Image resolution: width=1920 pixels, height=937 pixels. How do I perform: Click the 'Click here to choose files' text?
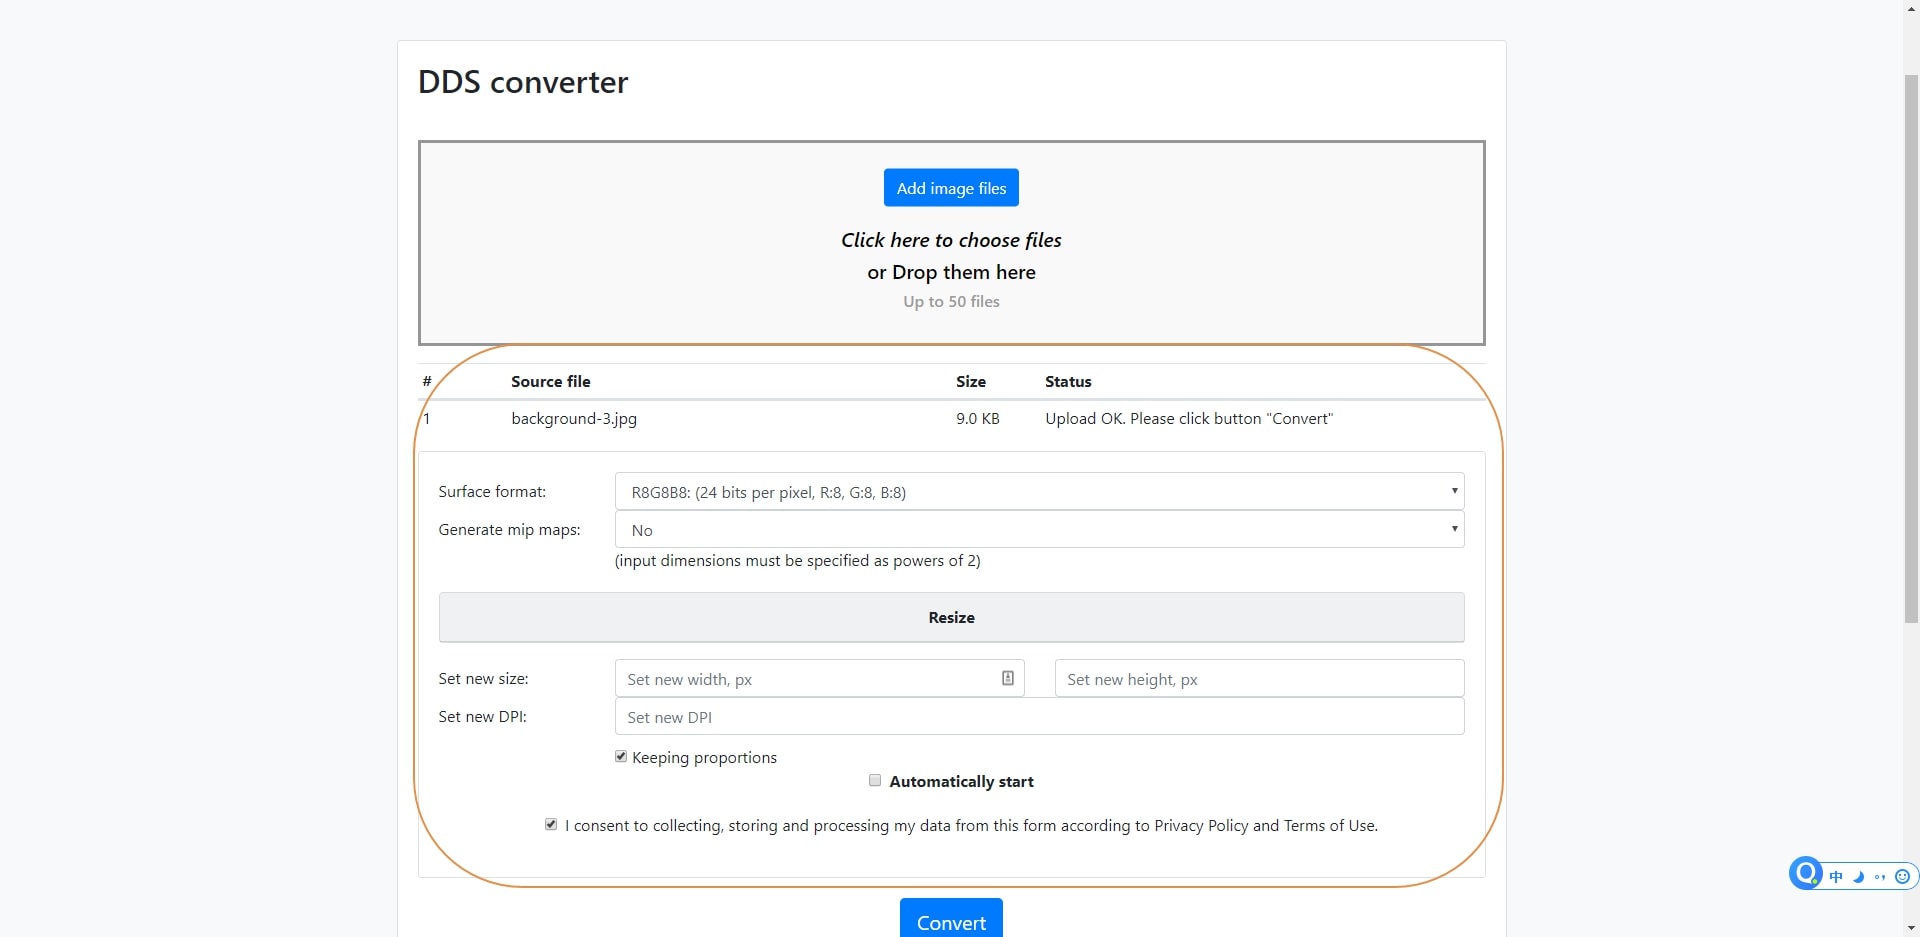[951, 240]
